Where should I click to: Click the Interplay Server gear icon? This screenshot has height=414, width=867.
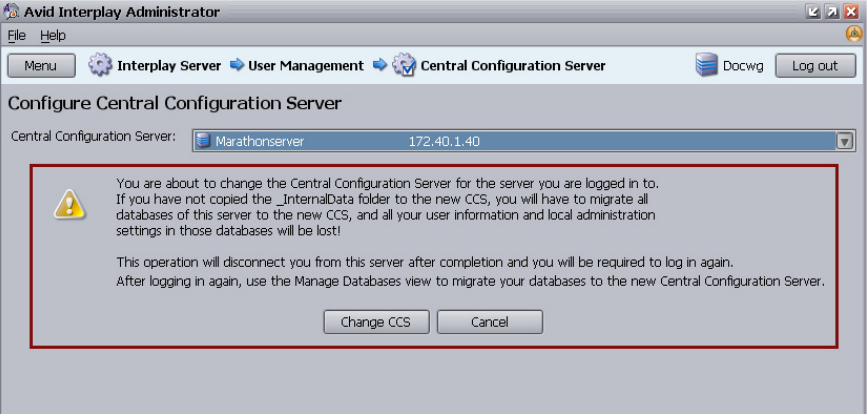[x=100, y=65]
